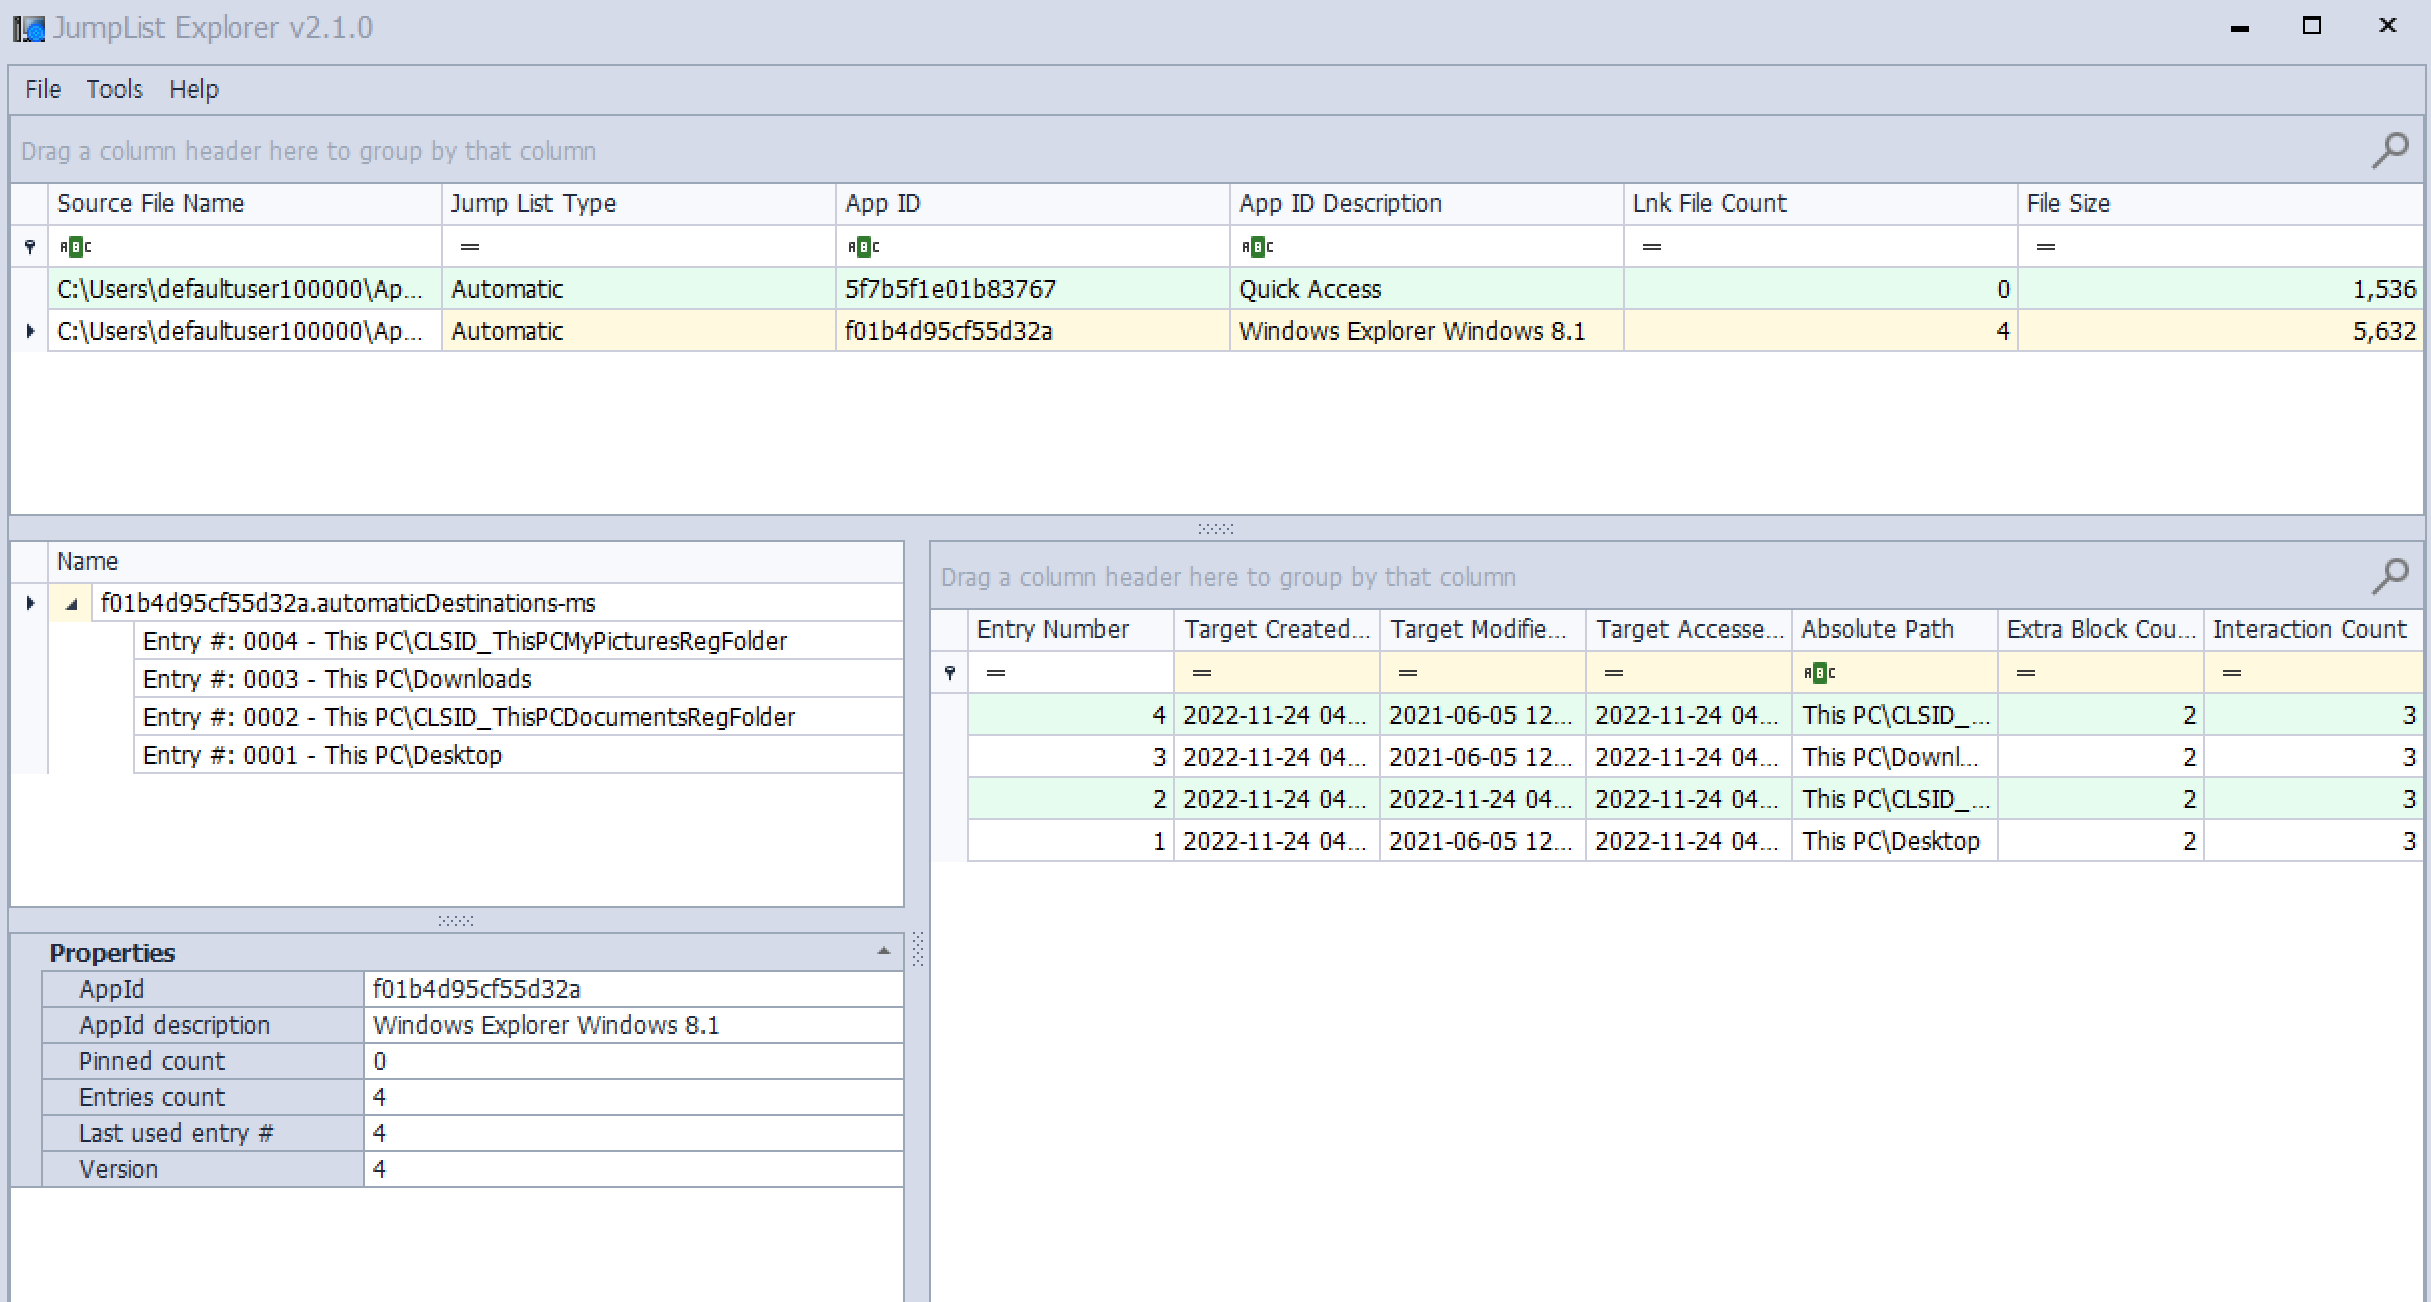Click the Entry Number equals filter icon

pos(996,673)
